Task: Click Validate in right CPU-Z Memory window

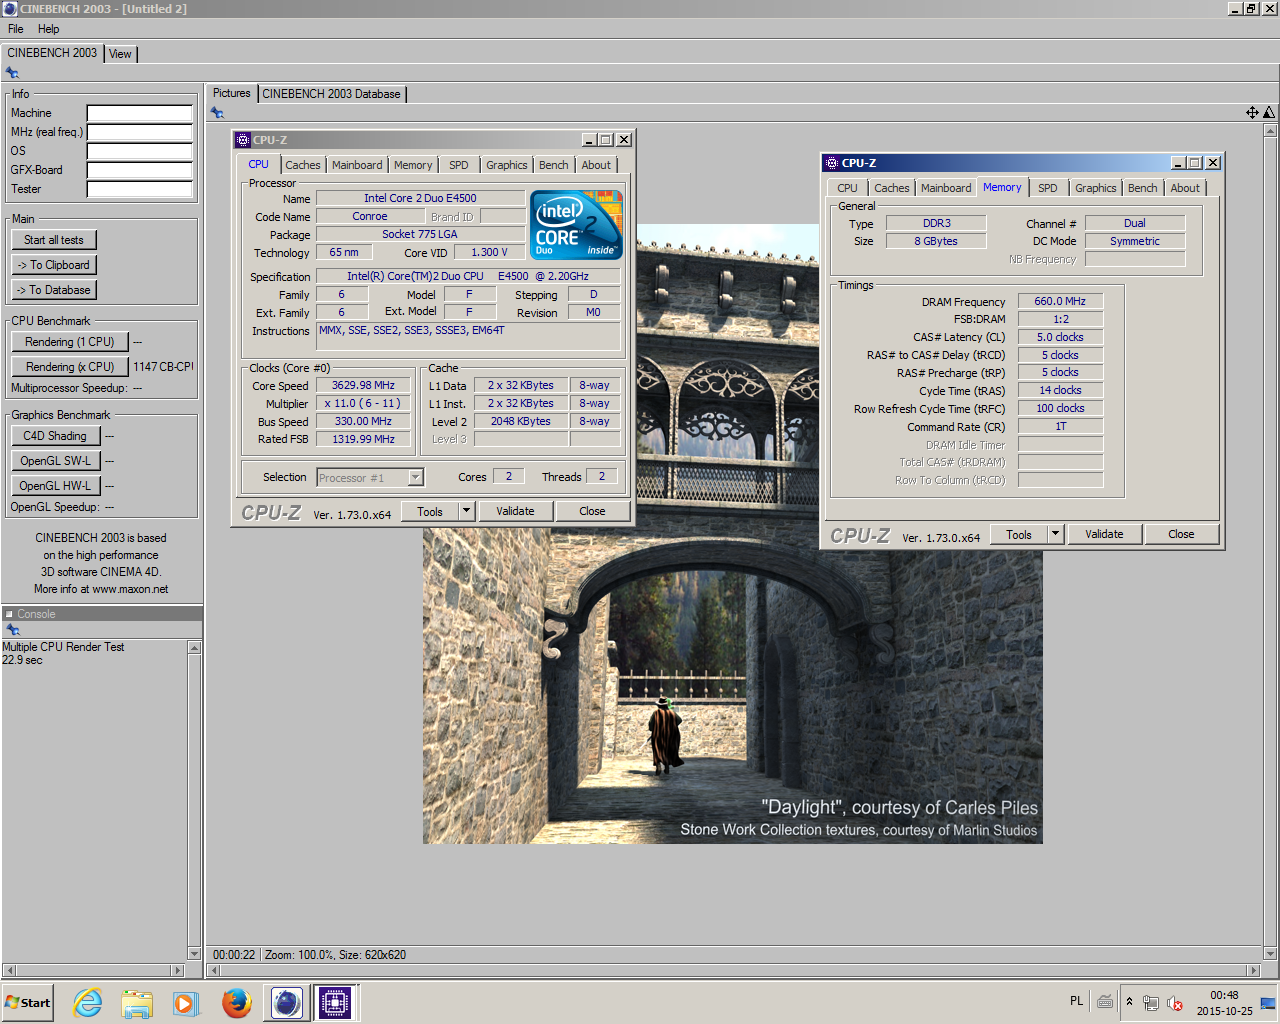Action: pos(1104,534)
